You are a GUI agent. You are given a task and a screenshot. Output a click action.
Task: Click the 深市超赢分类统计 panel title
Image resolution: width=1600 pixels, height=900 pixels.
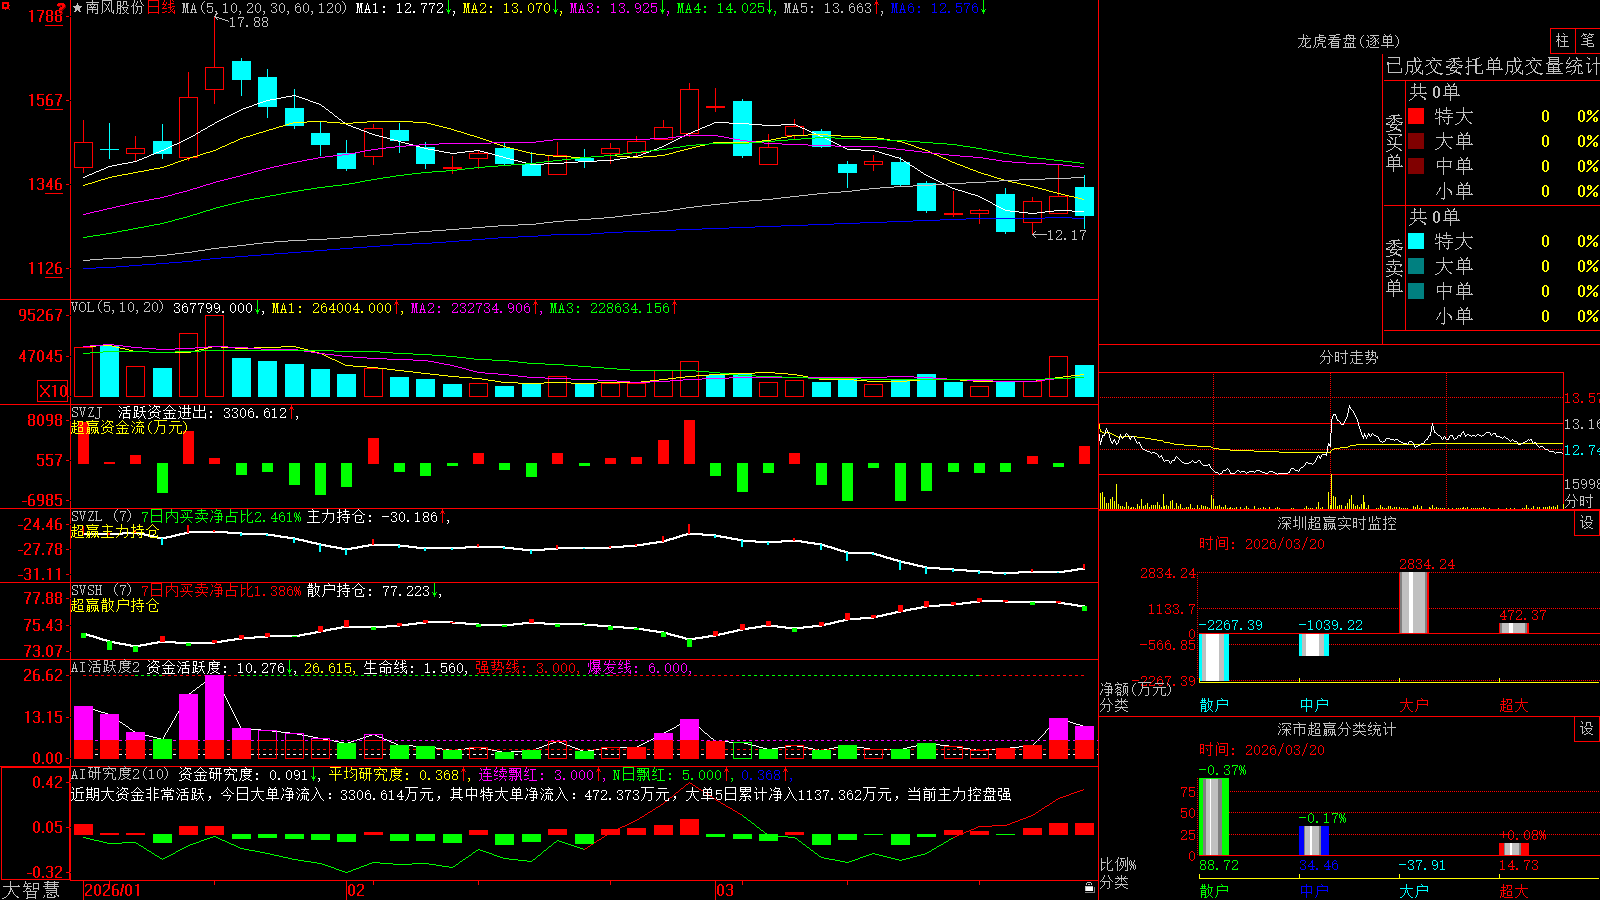[x=1336, y=729]
